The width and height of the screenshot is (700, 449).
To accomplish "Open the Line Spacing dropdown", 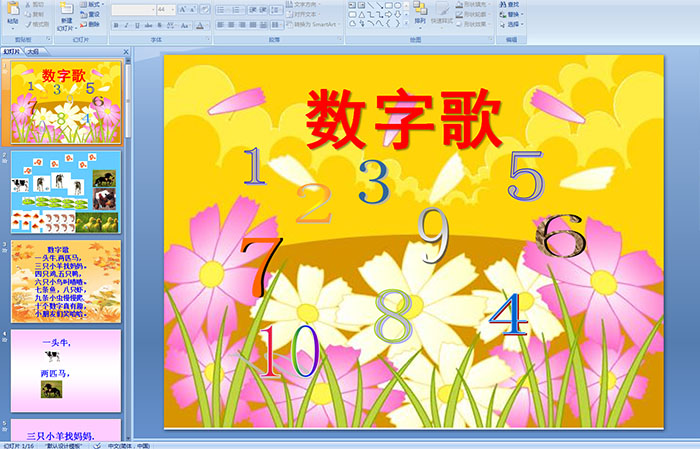I will [277, 9].
